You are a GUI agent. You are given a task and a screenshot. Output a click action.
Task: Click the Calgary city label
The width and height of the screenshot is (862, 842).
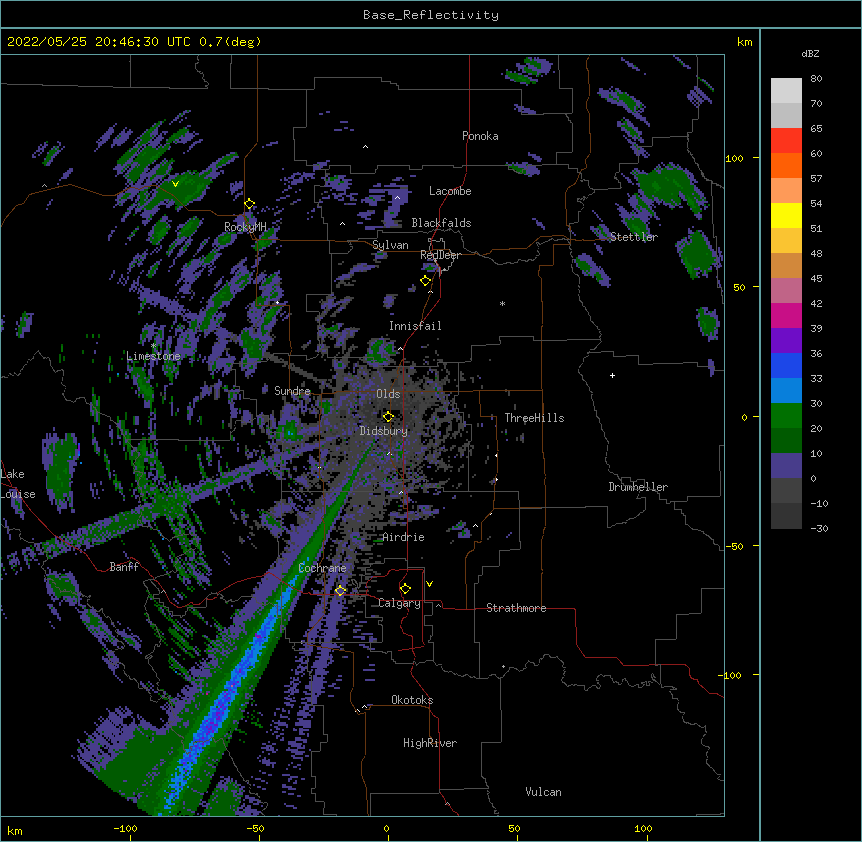point(399,603)
